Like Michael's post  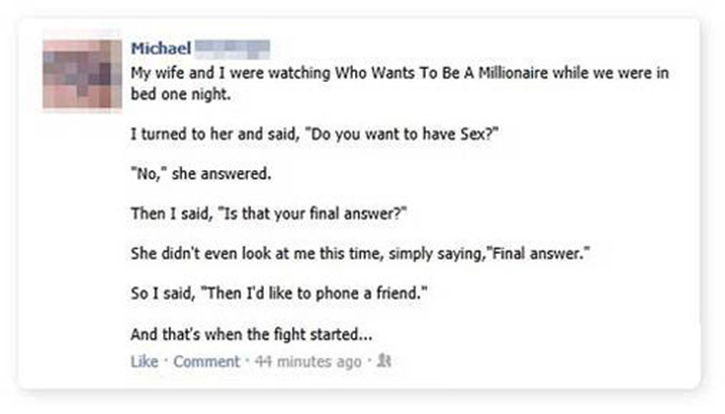click(x=144, y=361)
